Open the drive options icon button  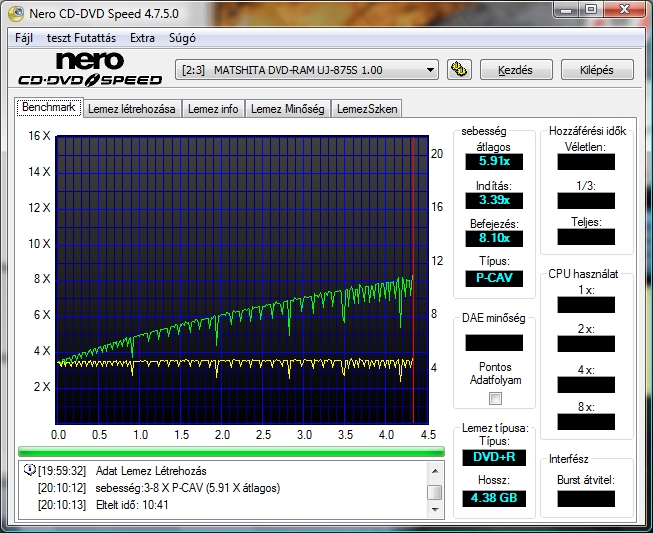point(459,69)
